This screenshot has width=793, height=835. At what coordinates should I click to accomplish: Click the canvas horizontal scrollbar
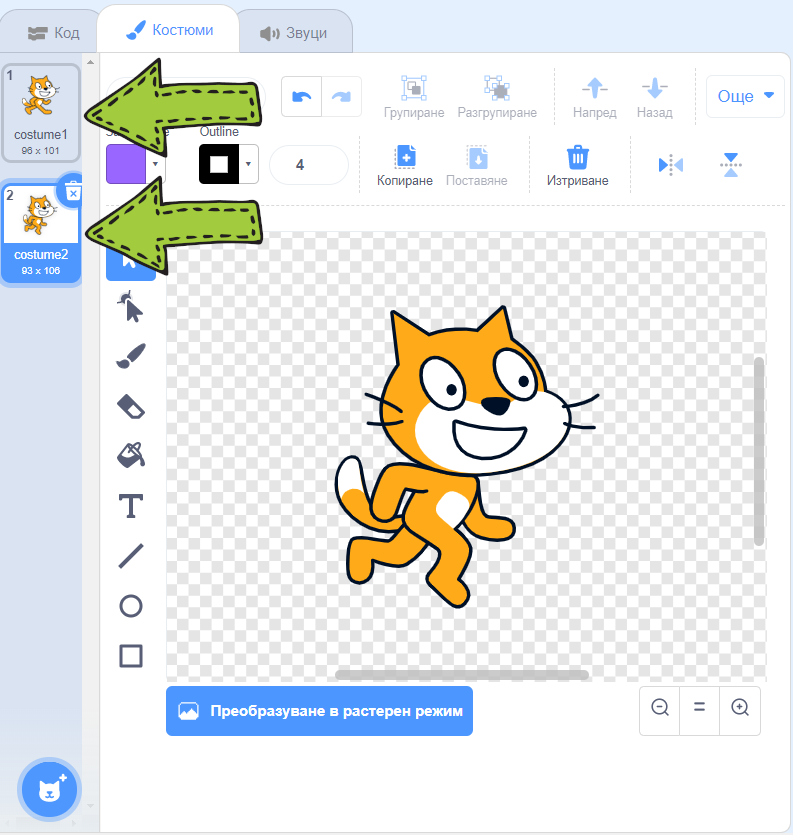coord(462,675)
